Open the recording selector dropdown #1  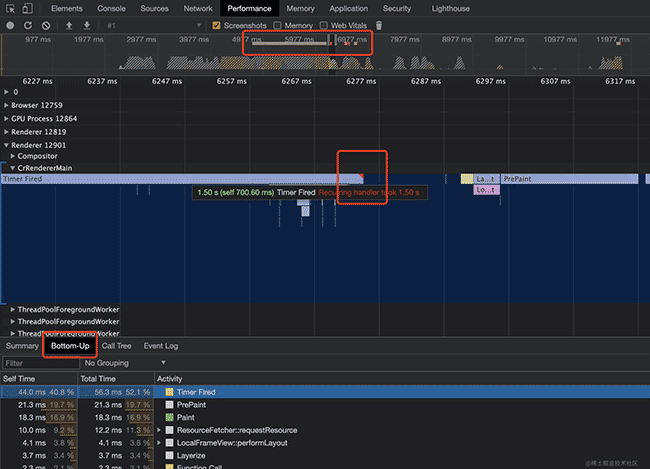coord(153,26)
